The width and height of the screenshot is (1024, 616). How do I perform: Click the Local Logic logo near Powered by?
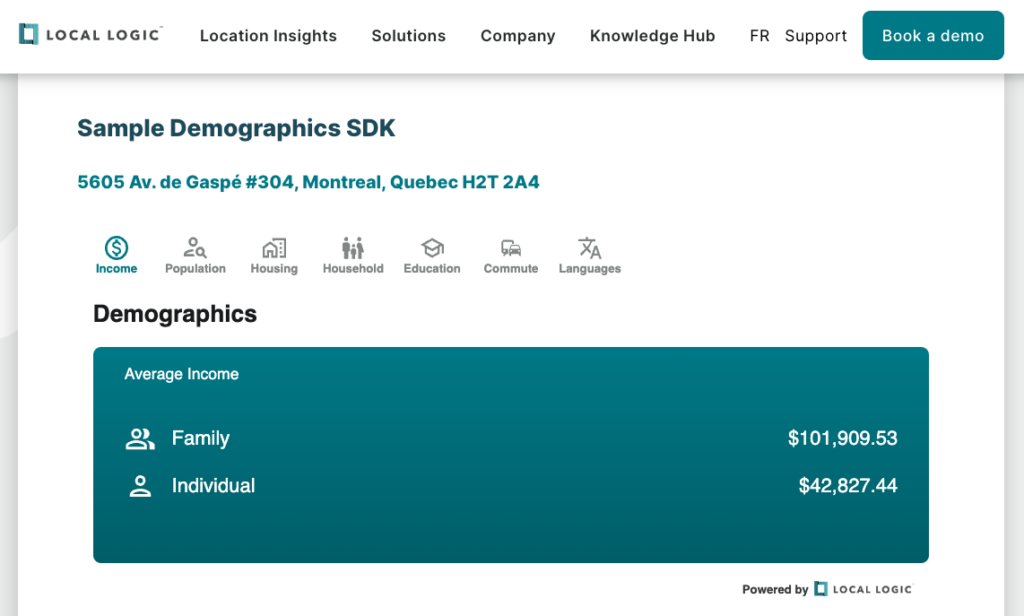click(864, 589)
